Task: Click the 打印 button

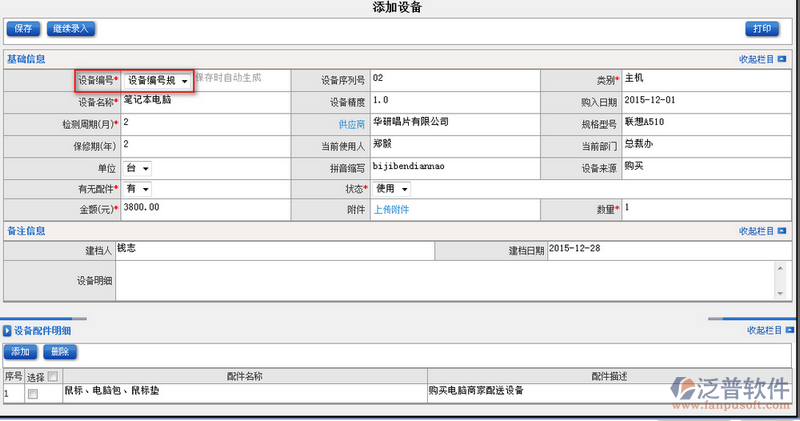Action: [x=762, y=28]
